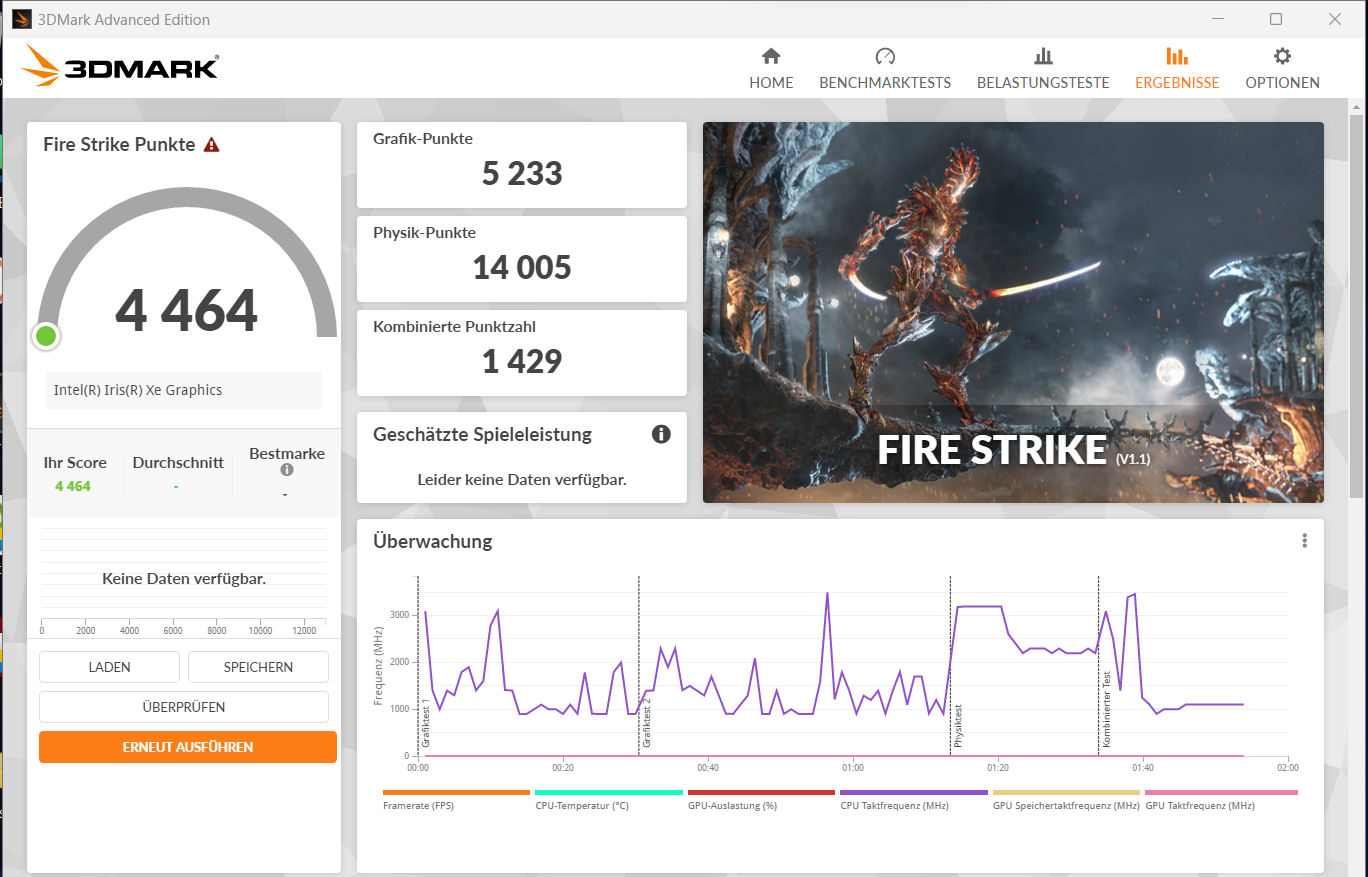This screenshot has width=1368, height=877.
Task: Click the green dot on score gauge
Action: [45, 336]
